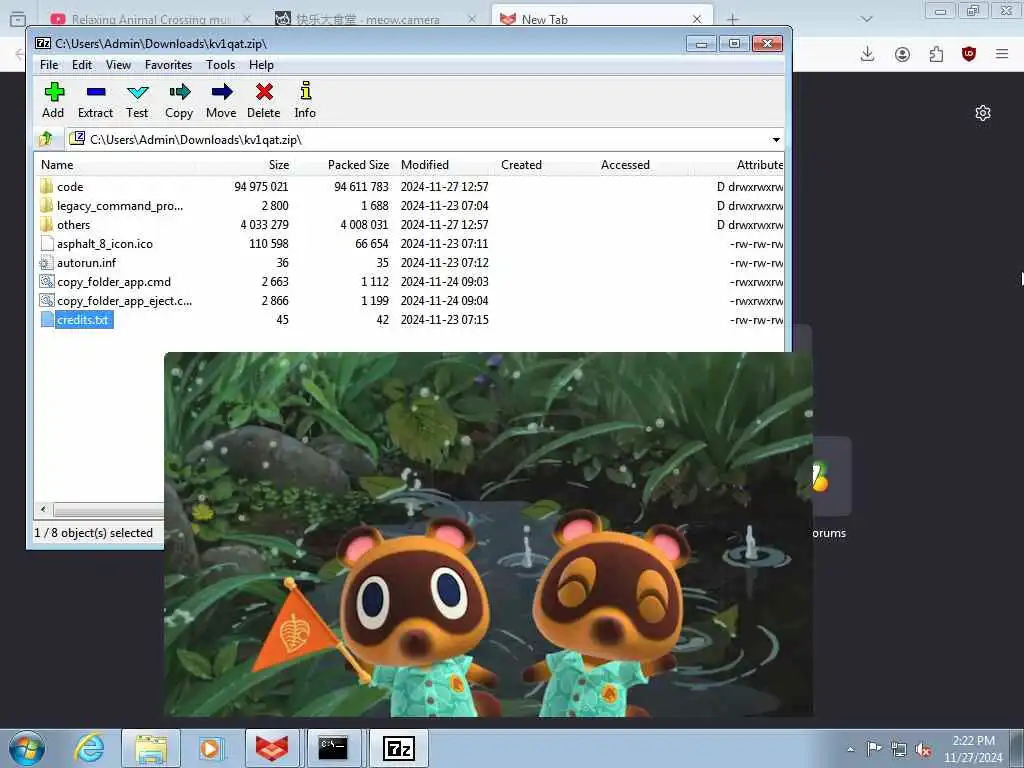Switch to 7-Zip taskbar icon
1024x768 pixels.
click(399, 748)
